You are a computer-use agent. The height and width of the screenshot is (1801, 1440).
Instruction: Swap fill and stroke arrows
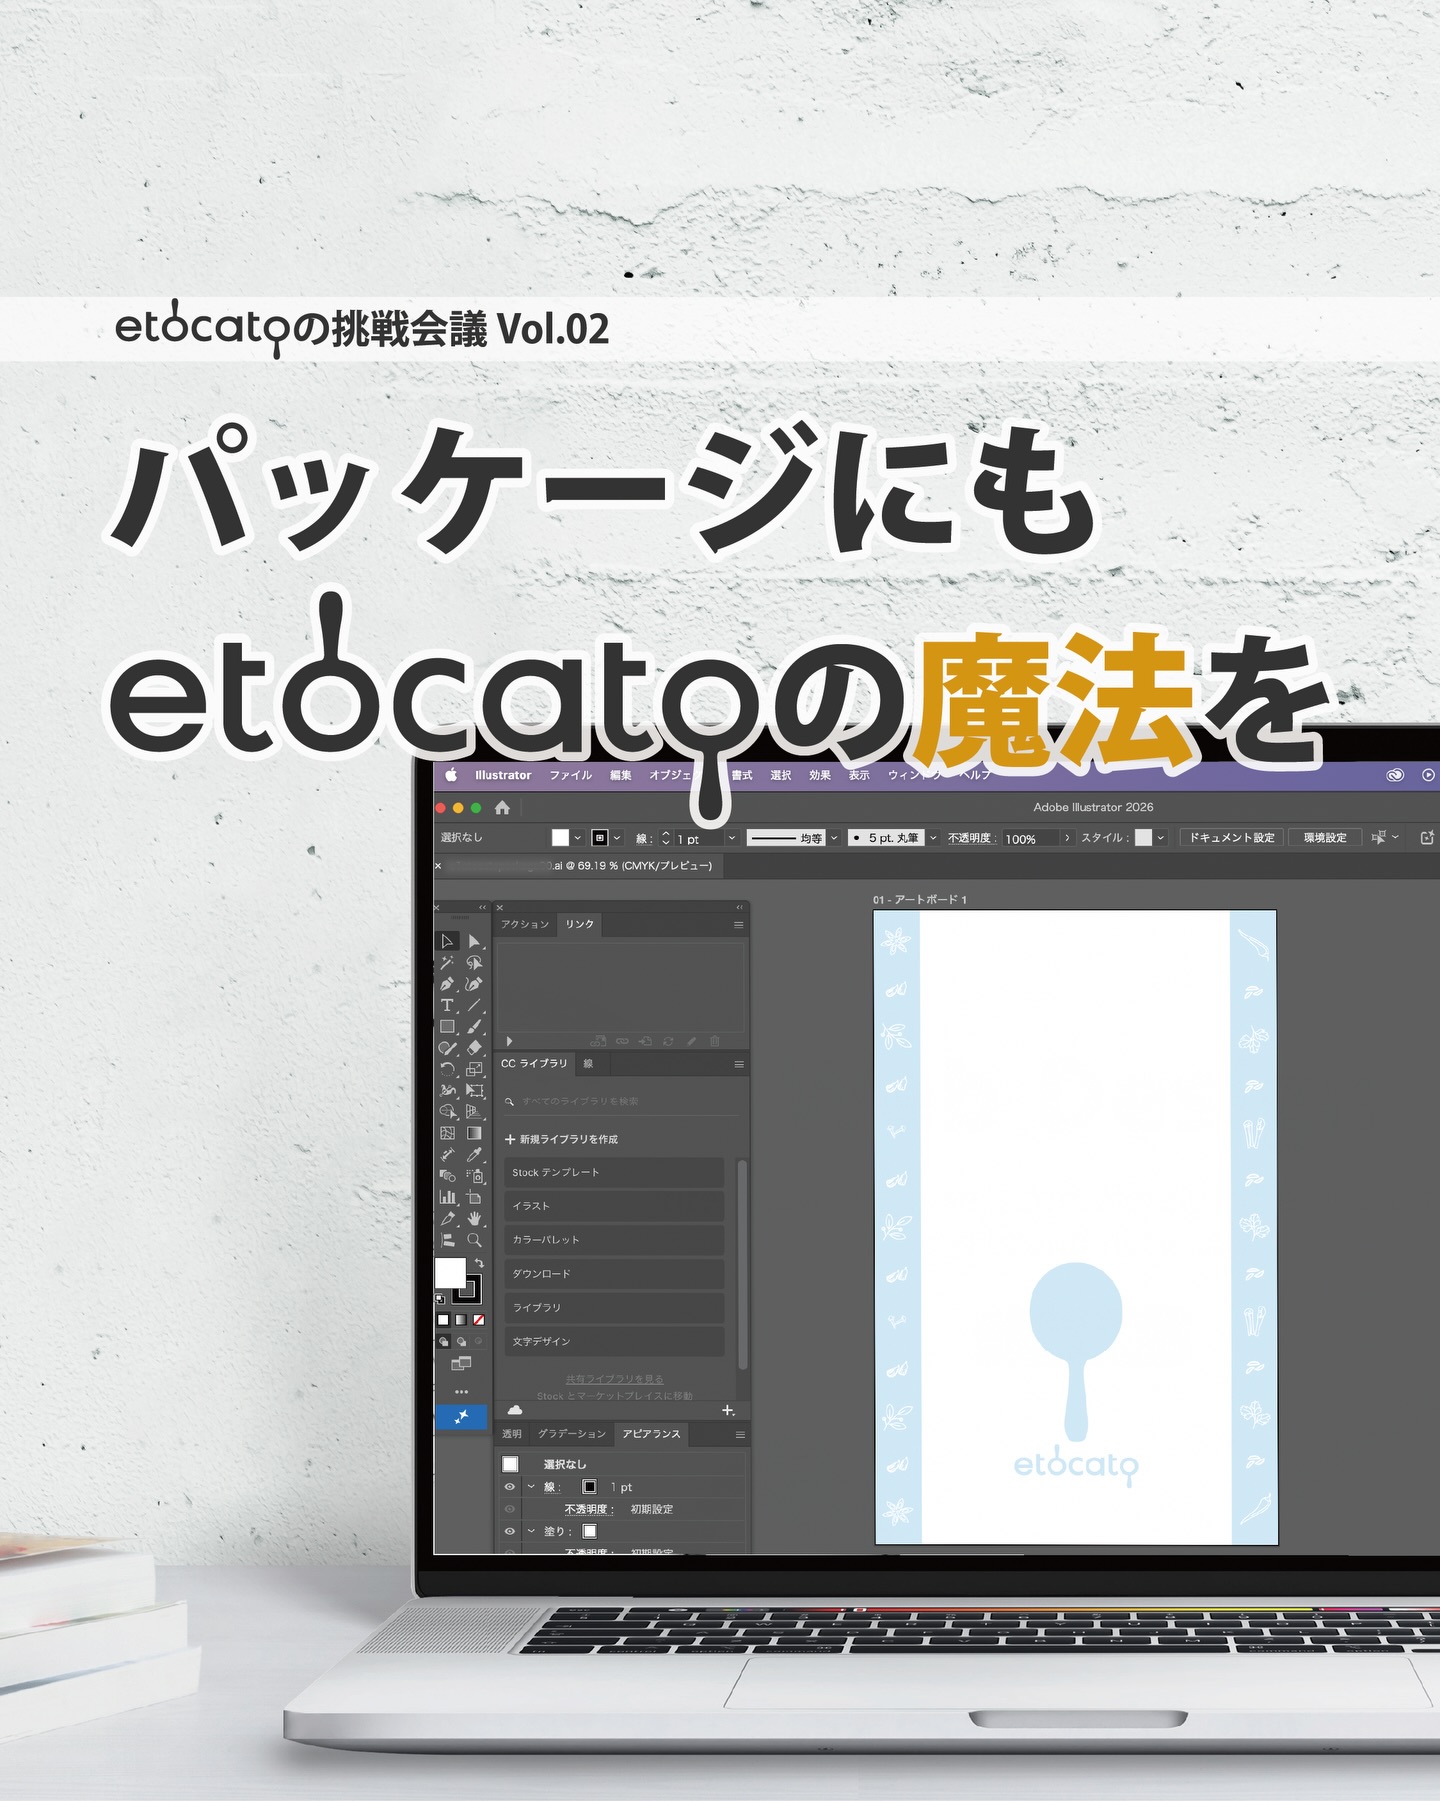[x=479, y=1263]
